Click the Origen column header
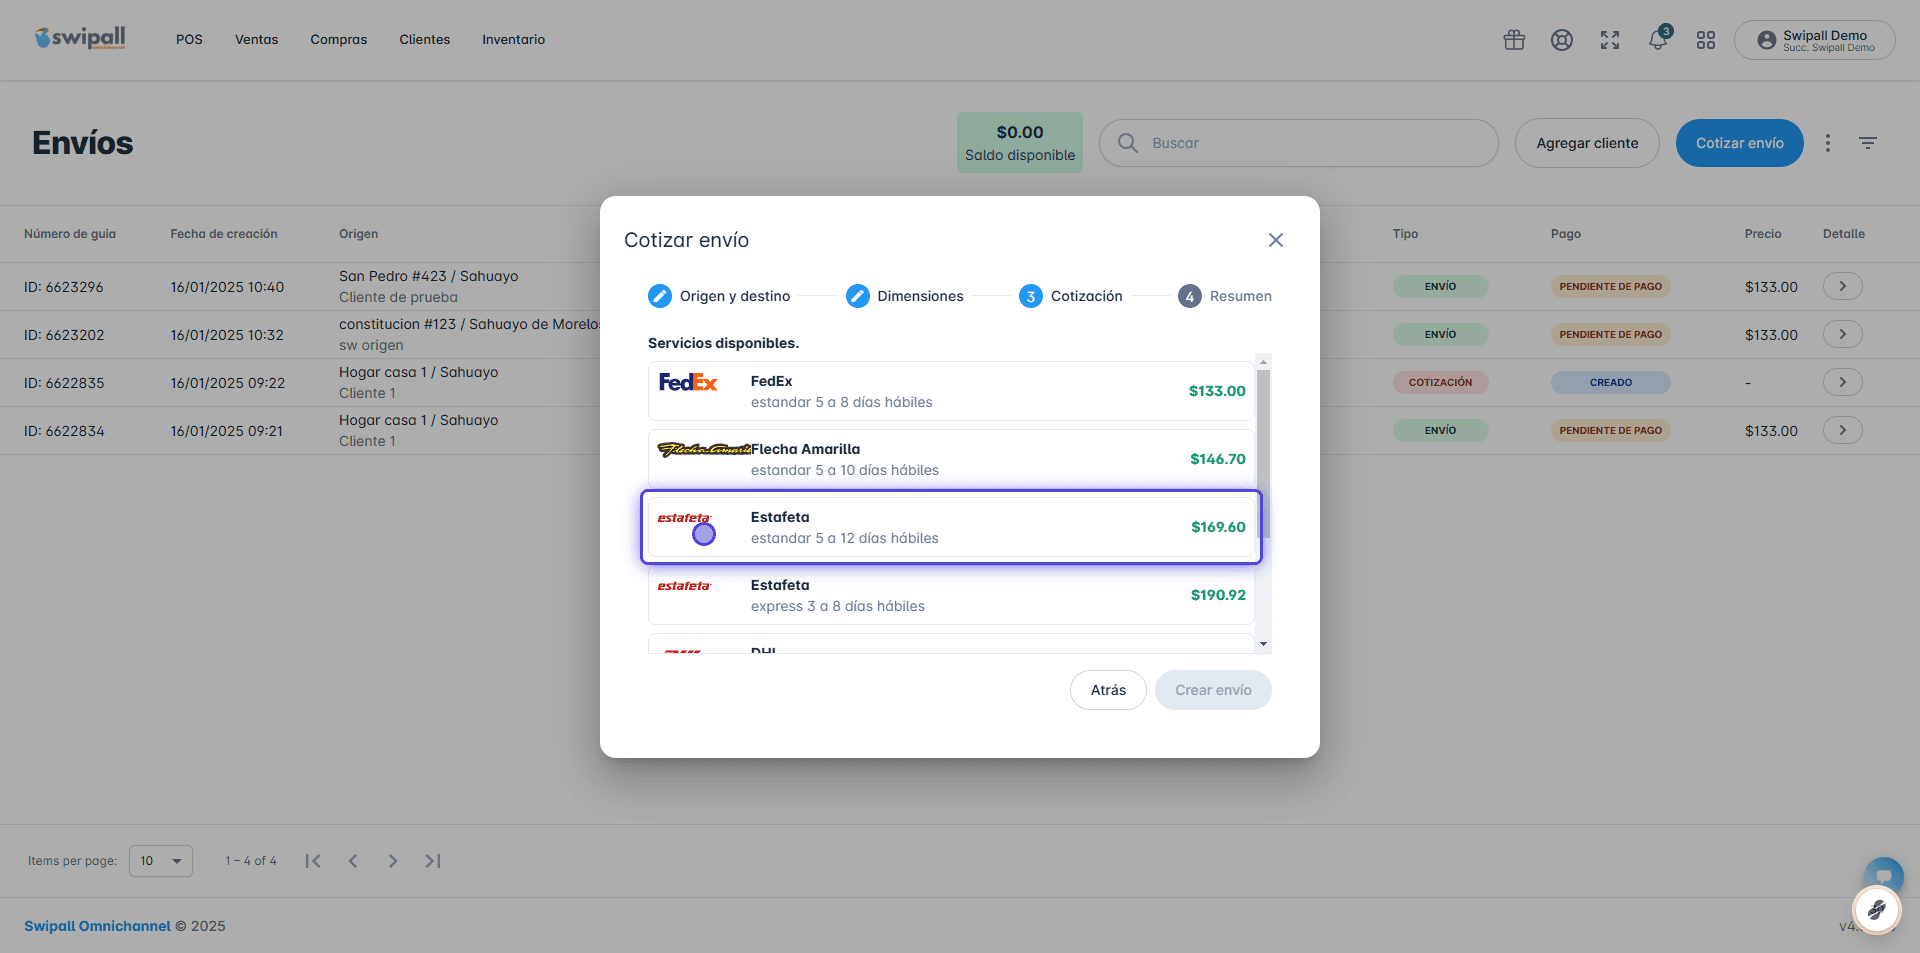This screenshot has width=1920, height=953. [358, 234]
